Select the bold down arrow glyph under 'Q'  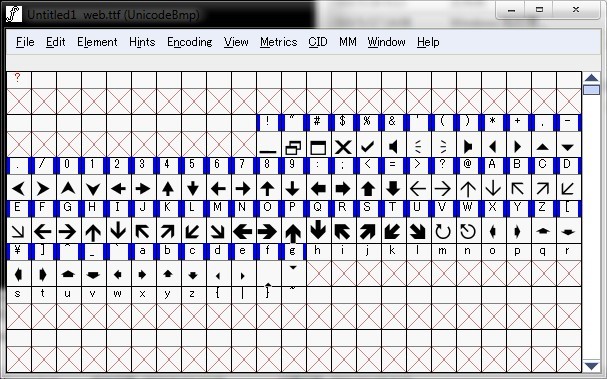pyautogui.click(x=318, y=230)
